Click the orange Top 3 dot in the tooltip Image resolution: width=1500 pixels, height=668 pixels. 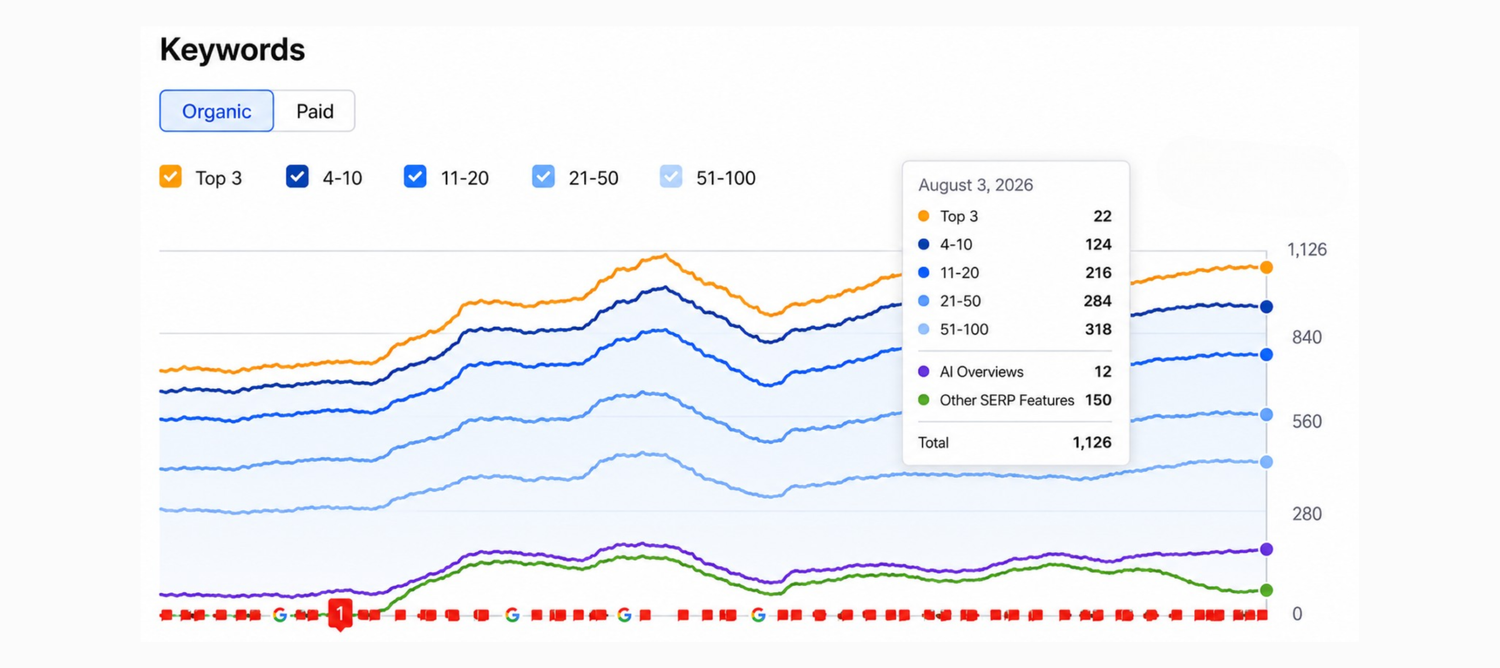(x=923, y=216)
